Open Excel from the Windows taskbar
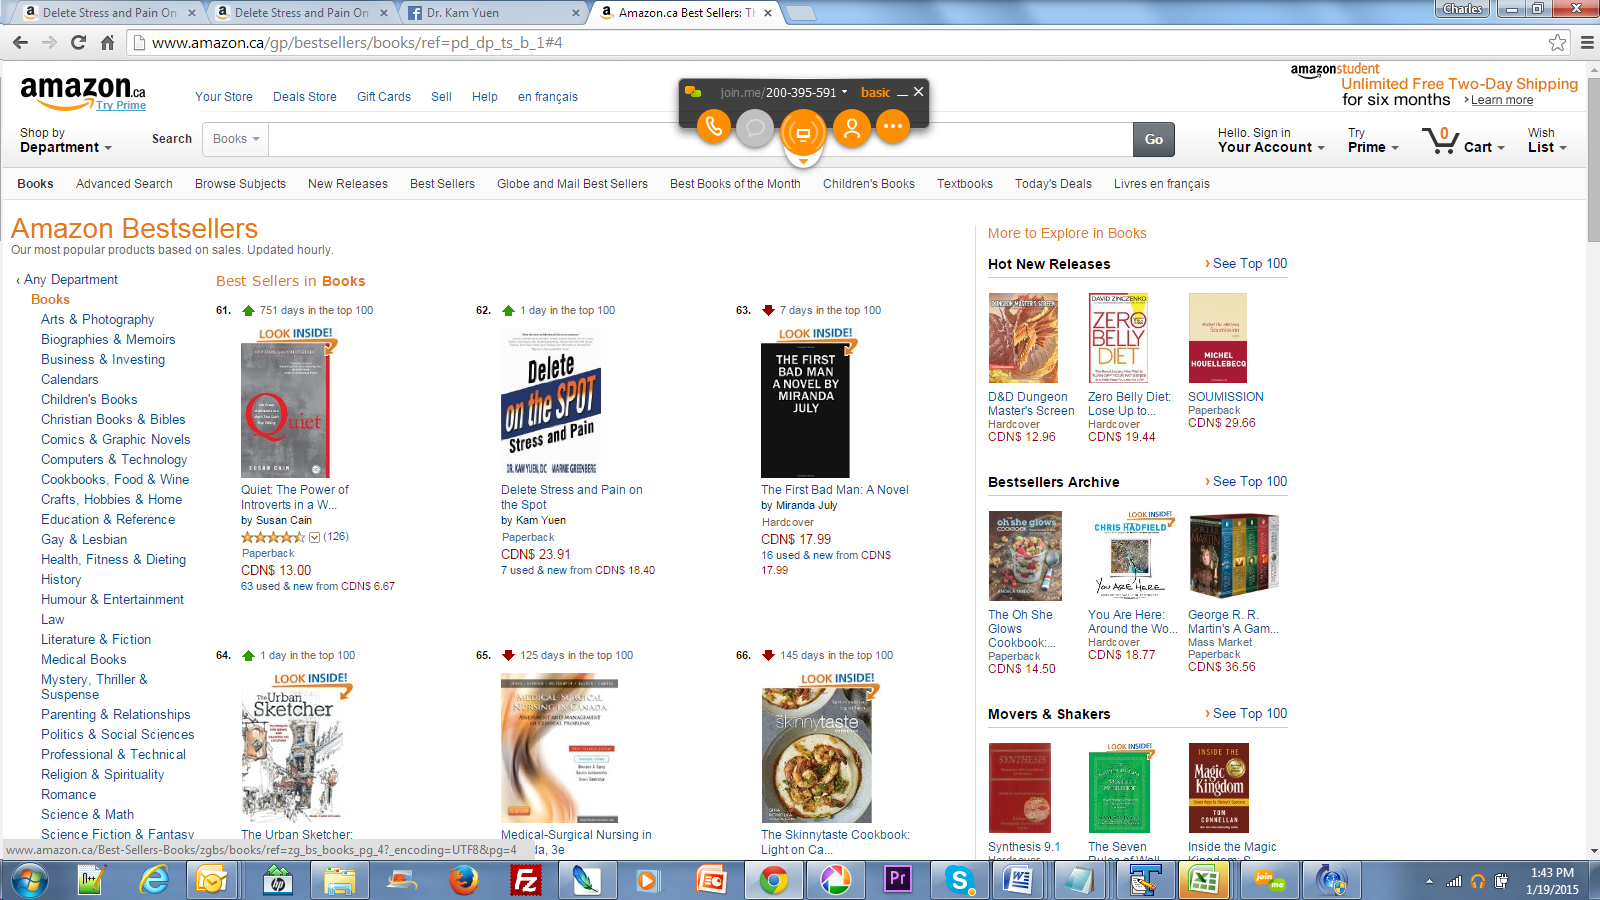The height and width of the screenshot is (900, 1600). coord(1203,880)
